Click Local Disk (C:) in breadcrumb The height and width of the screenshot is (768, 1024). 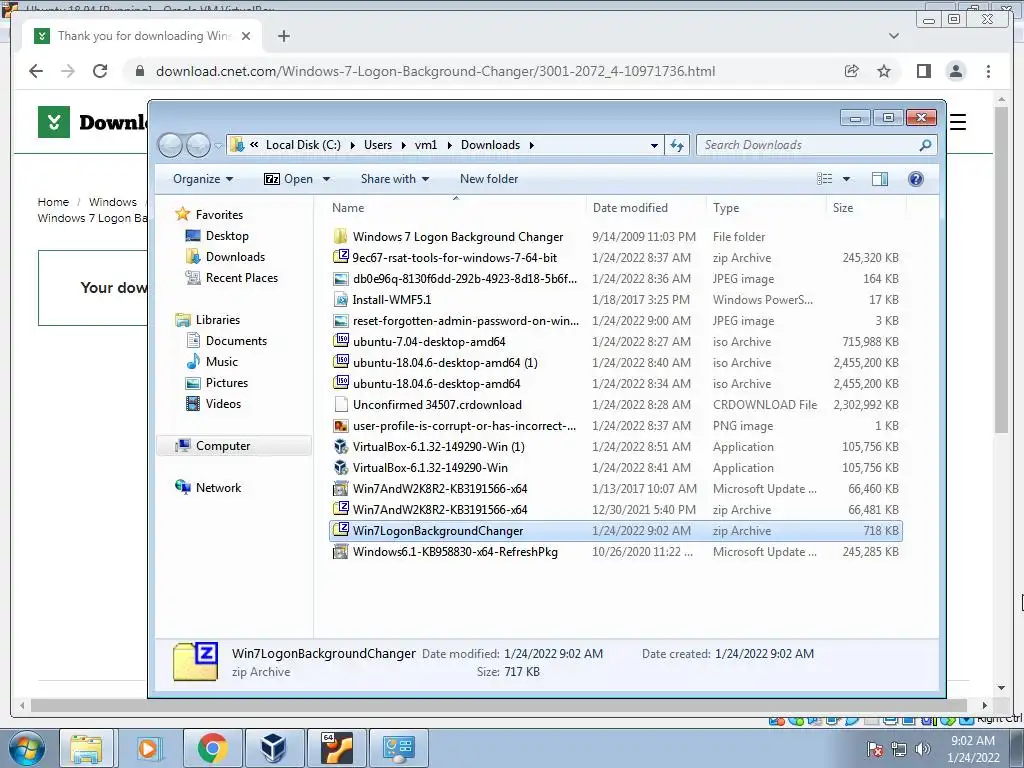(303, 145)
